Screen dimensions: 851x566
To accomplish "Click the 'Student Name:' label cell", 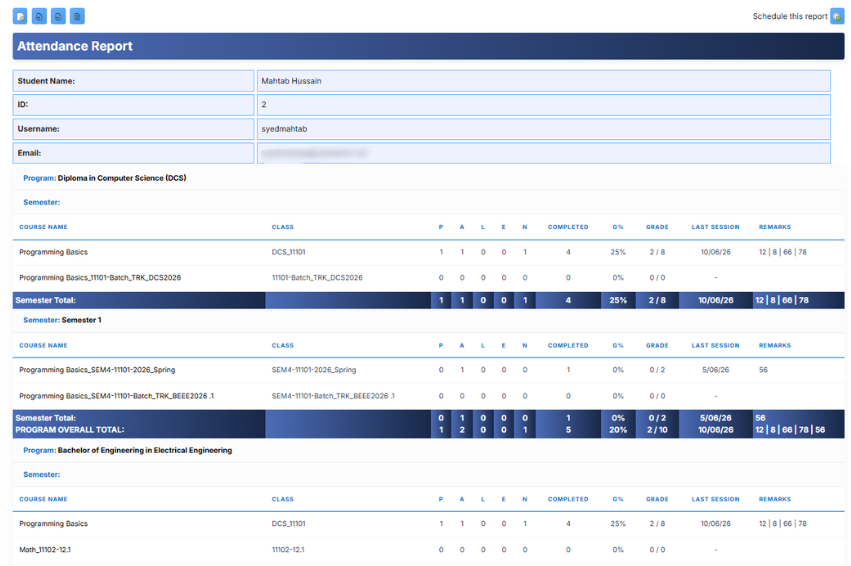I will (134, 81).
